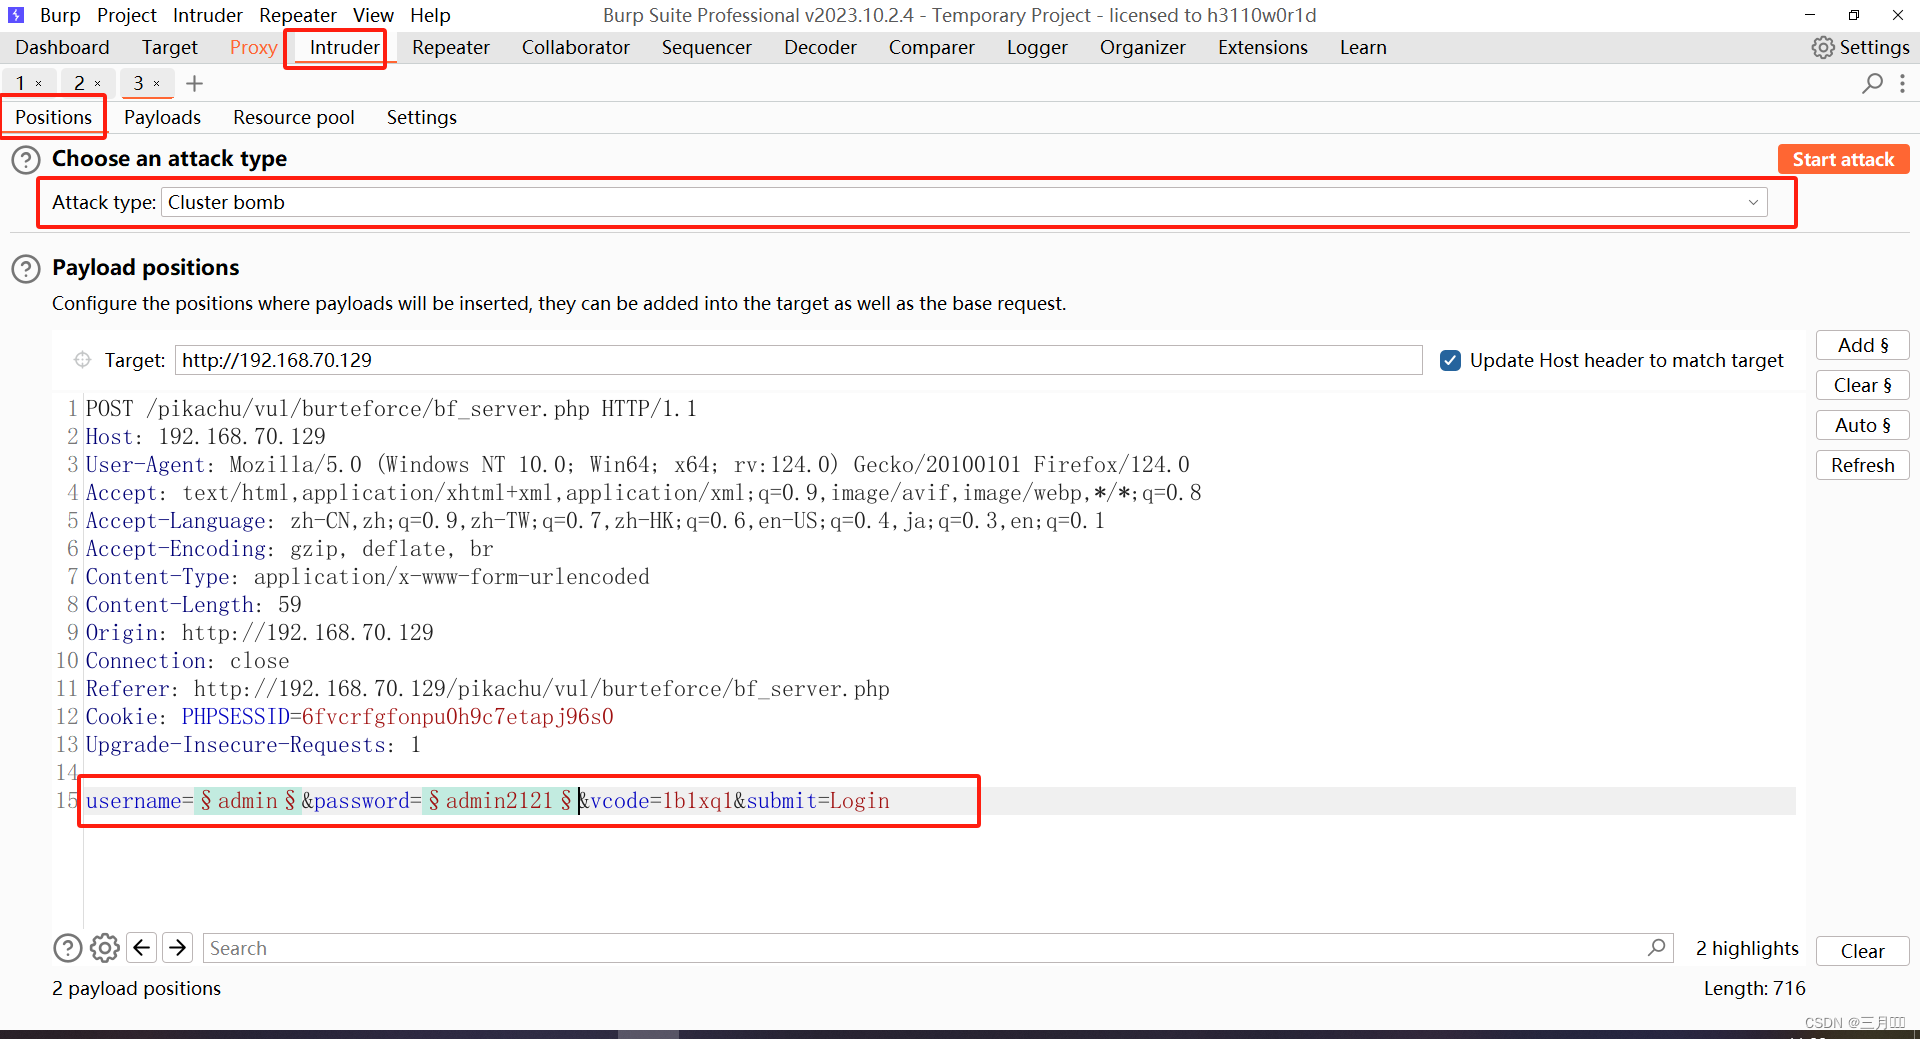Click Clear button next to 2 highlights
The width and height of the screenshot is (1920, 1039).
coord(1862,951)
